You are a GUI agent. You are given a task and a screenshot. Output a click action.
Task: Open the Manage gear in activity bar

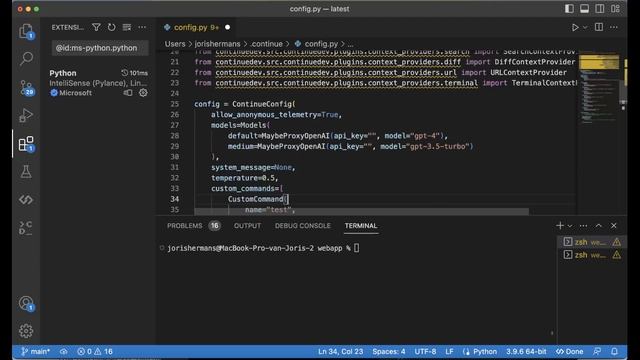tap(26, 331)
